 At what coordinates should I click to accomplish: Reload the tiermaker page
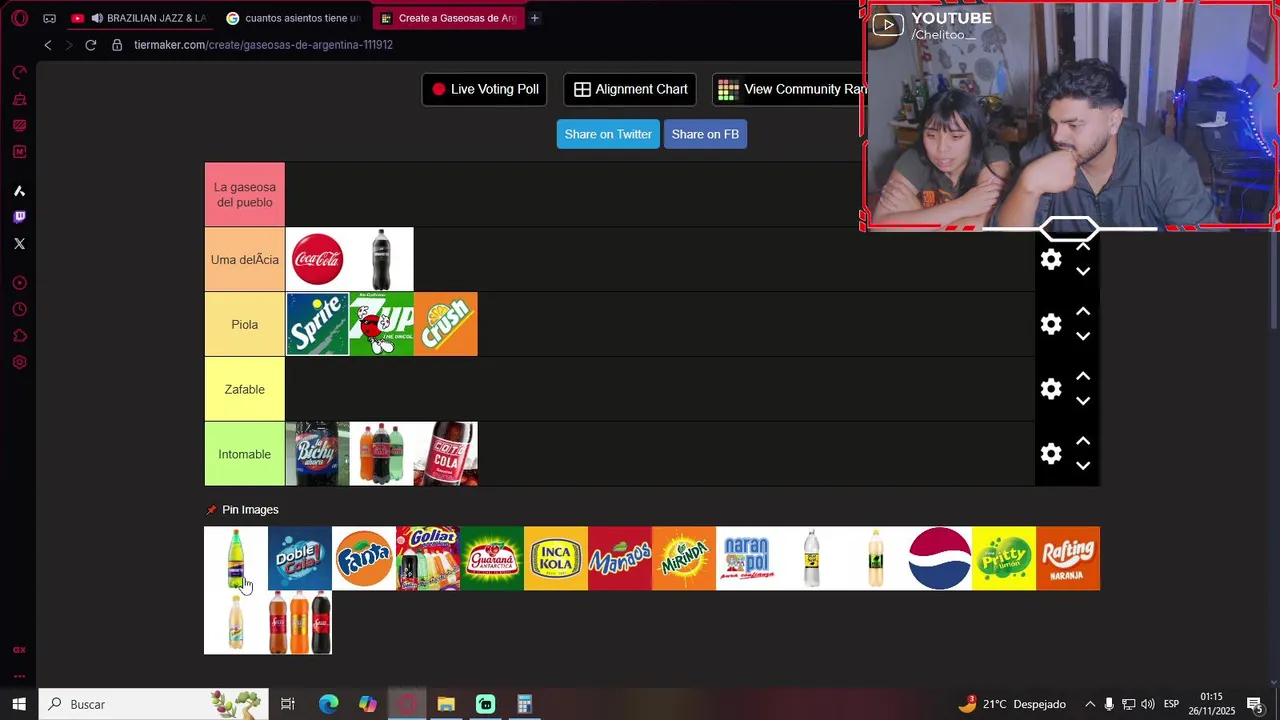click(90, 45)
